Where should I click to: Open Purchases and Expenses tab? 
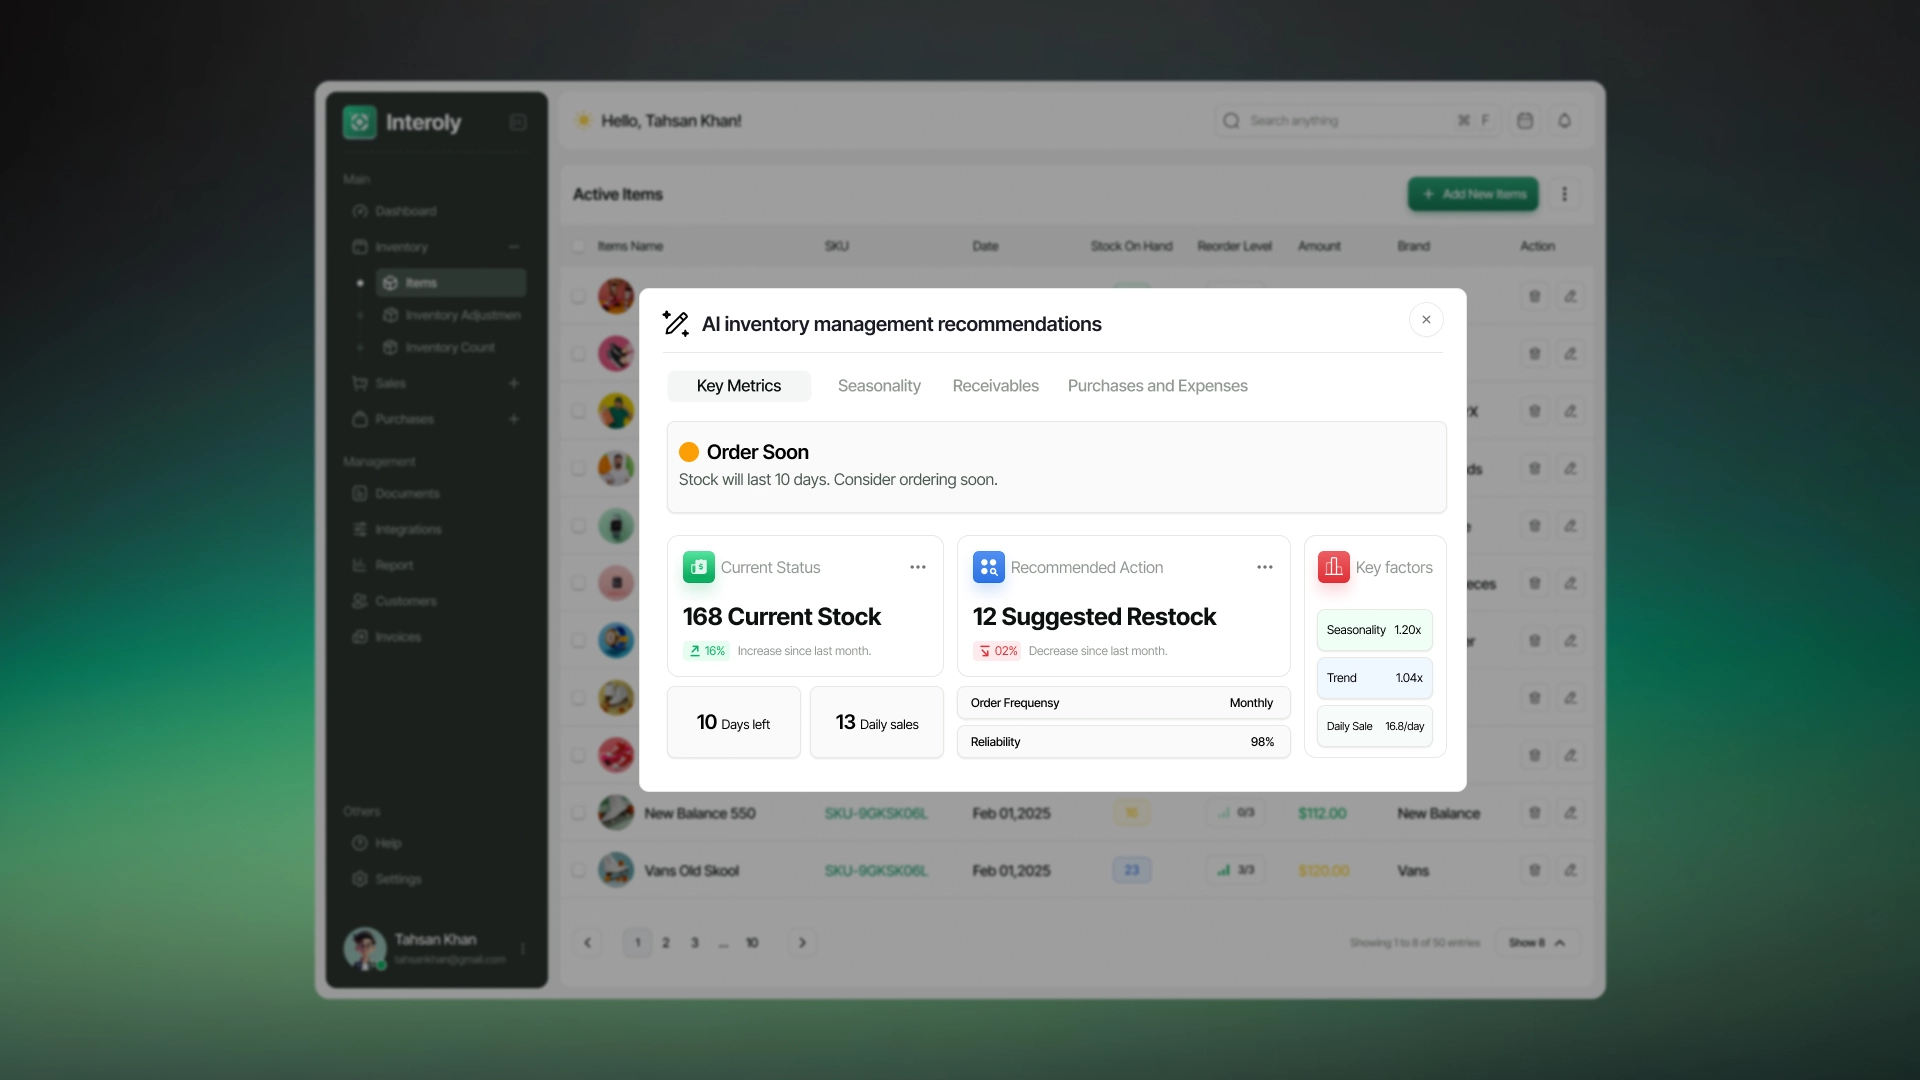click(1157, 386)
